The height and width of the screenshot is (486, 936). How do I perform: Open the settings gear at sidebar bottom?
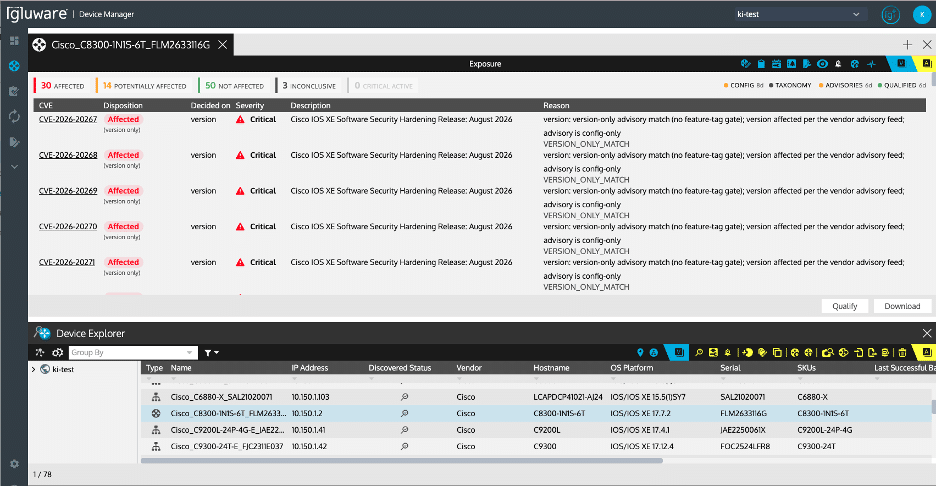(14, 464)
